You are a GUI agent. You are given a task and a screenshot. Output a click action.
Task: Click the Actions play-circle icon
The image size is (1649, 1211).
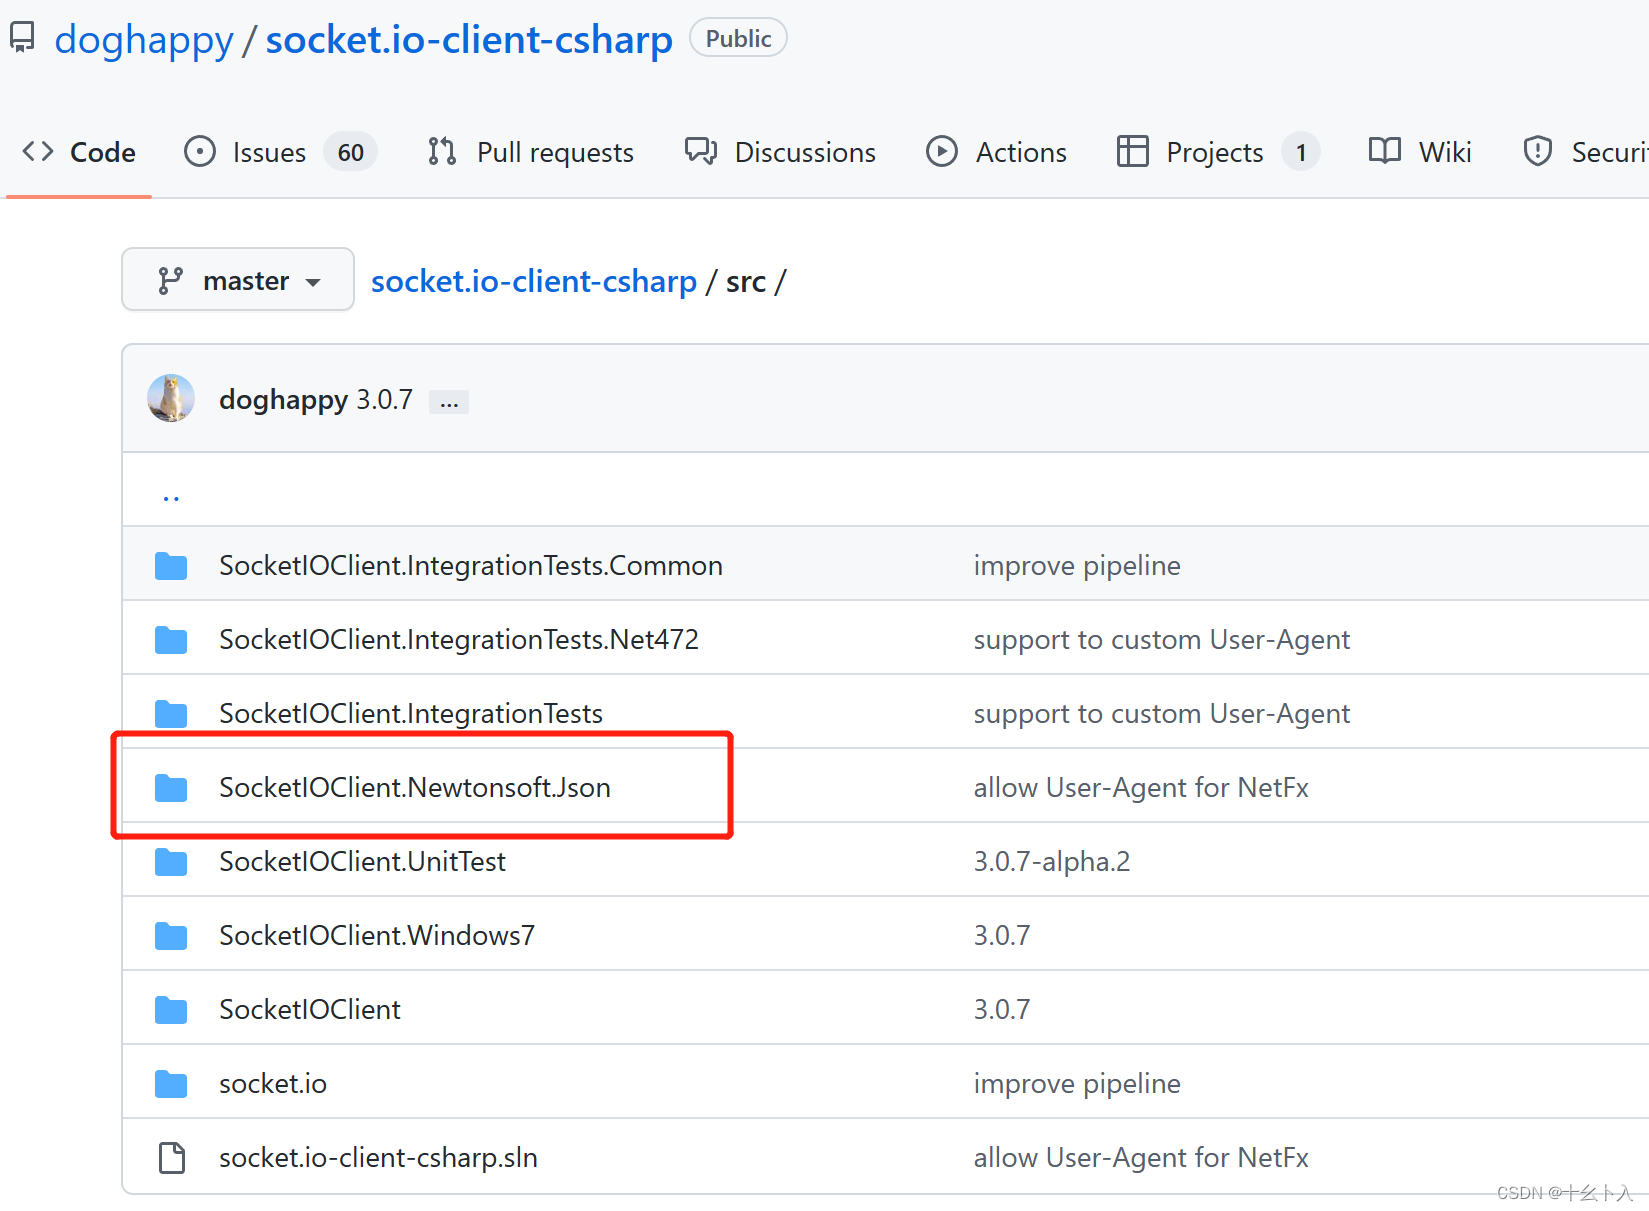(x=942, y=151)
